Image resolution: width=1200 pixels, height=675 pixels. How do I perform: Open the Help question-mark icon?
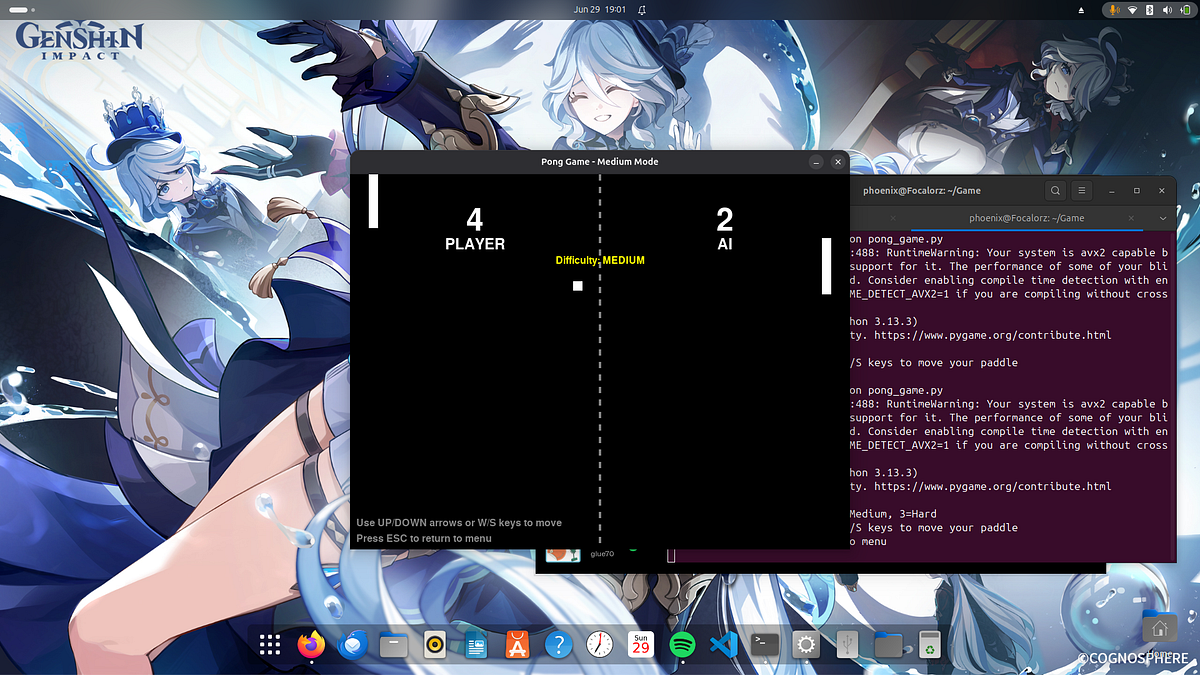point(558,645)
